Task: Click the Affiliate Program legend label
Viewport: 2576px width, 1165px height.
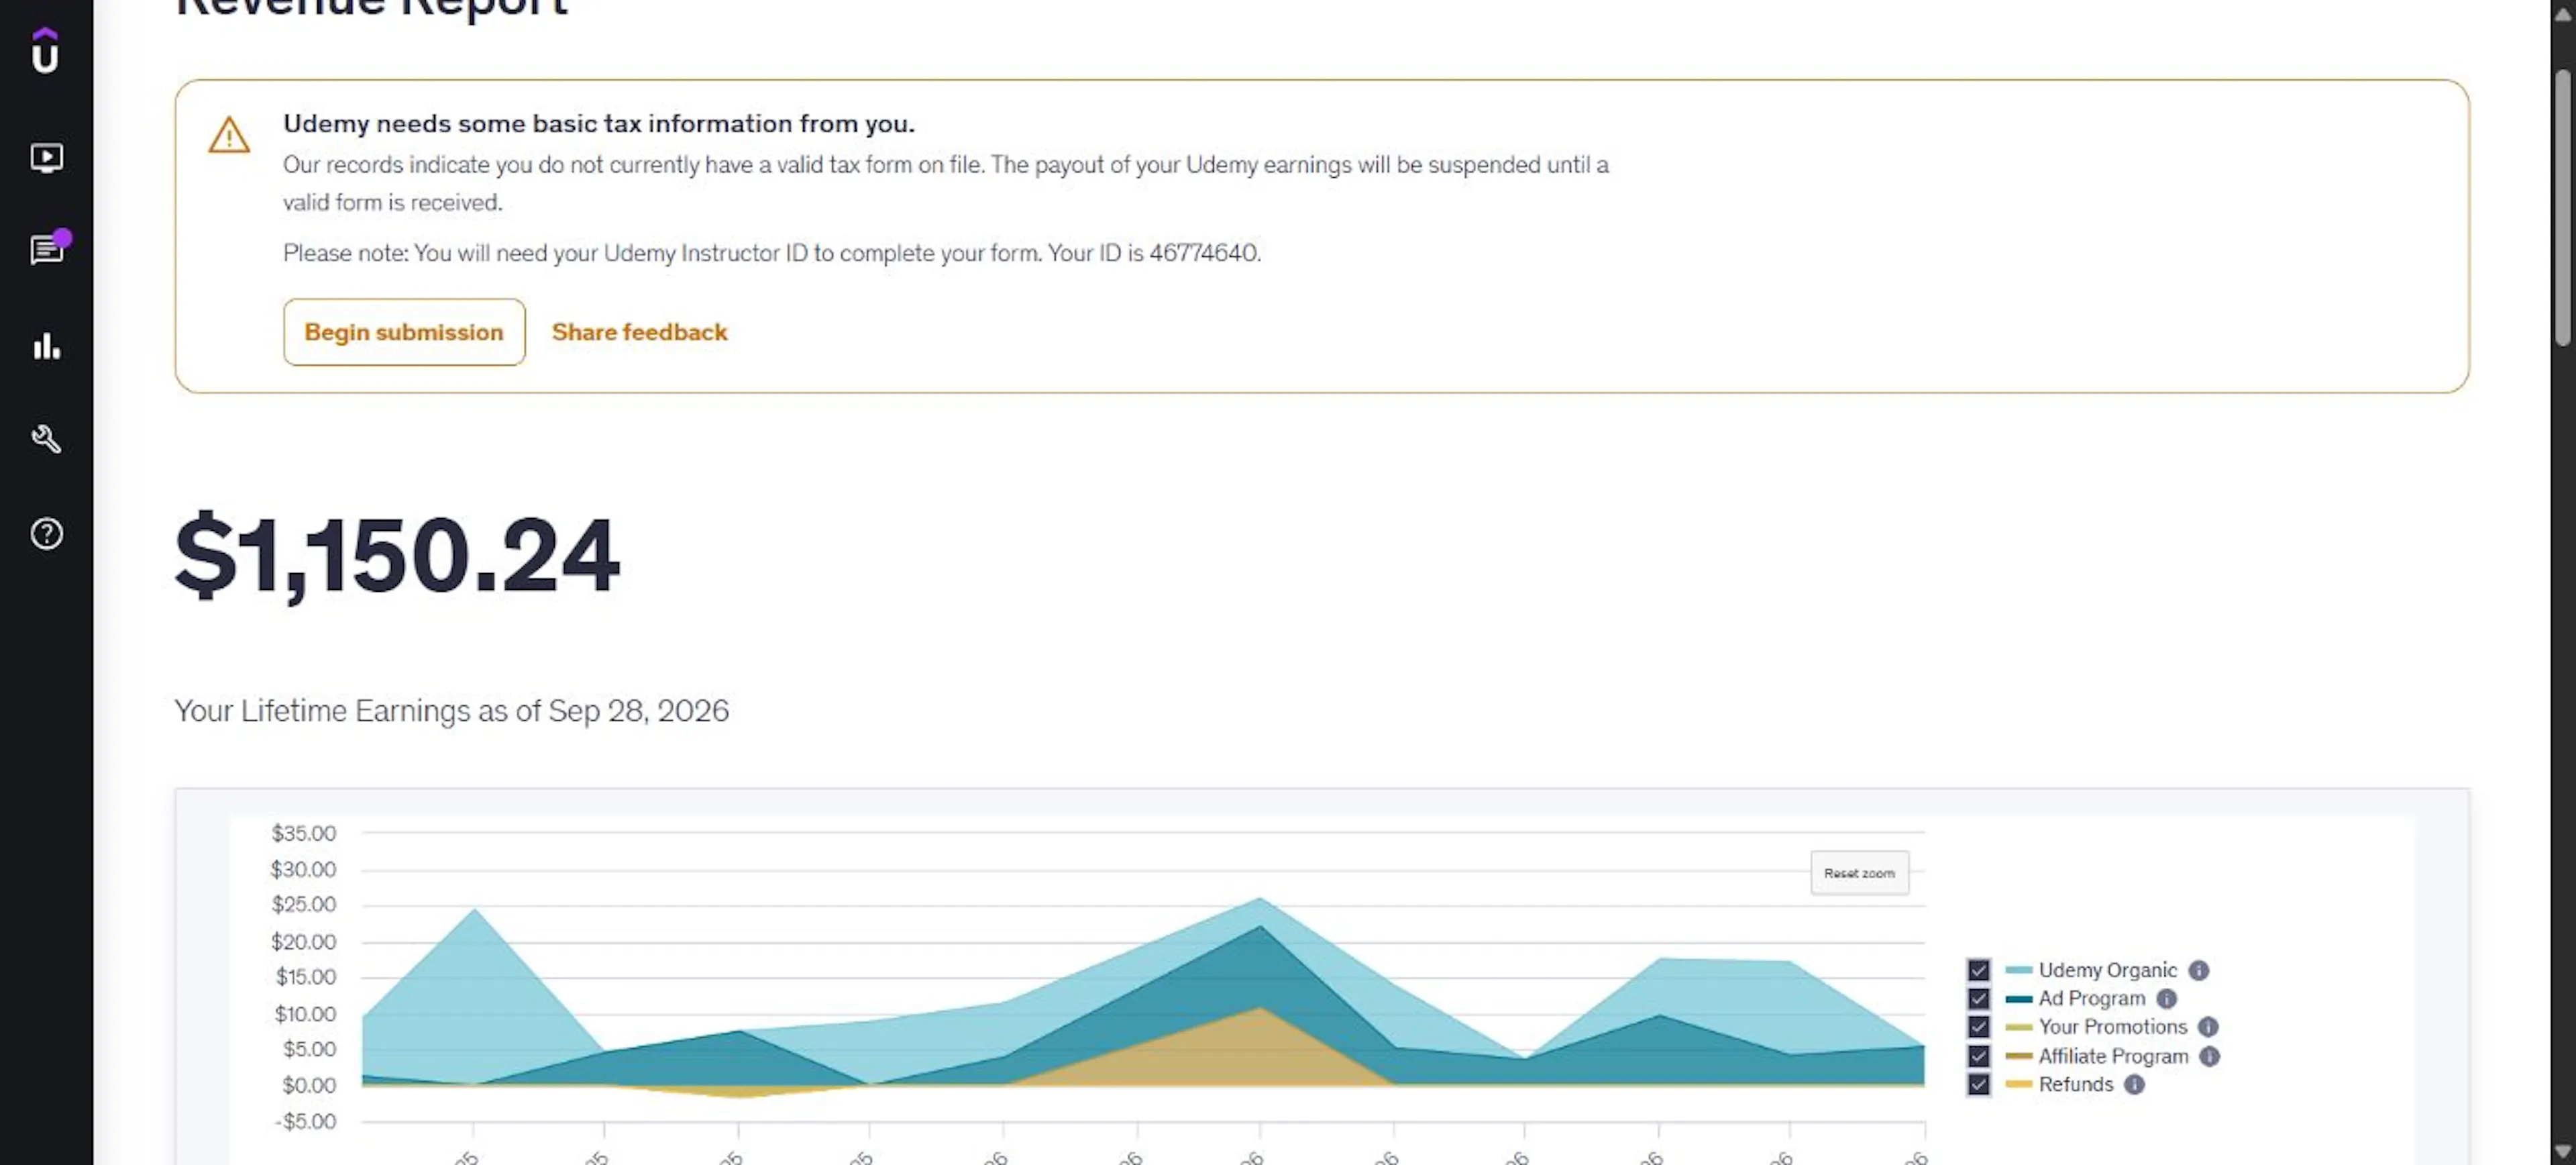Action: coord(2113,1056)
